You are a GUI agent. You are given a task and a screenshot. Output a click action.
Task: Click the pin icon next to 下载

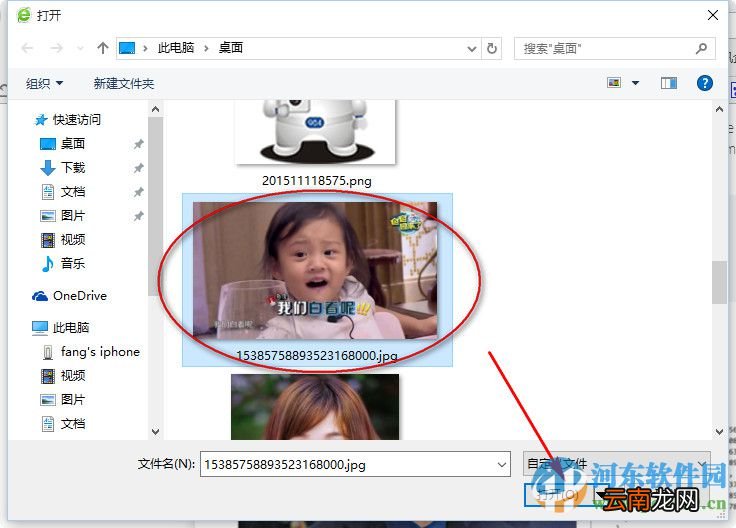click(138, 168)
